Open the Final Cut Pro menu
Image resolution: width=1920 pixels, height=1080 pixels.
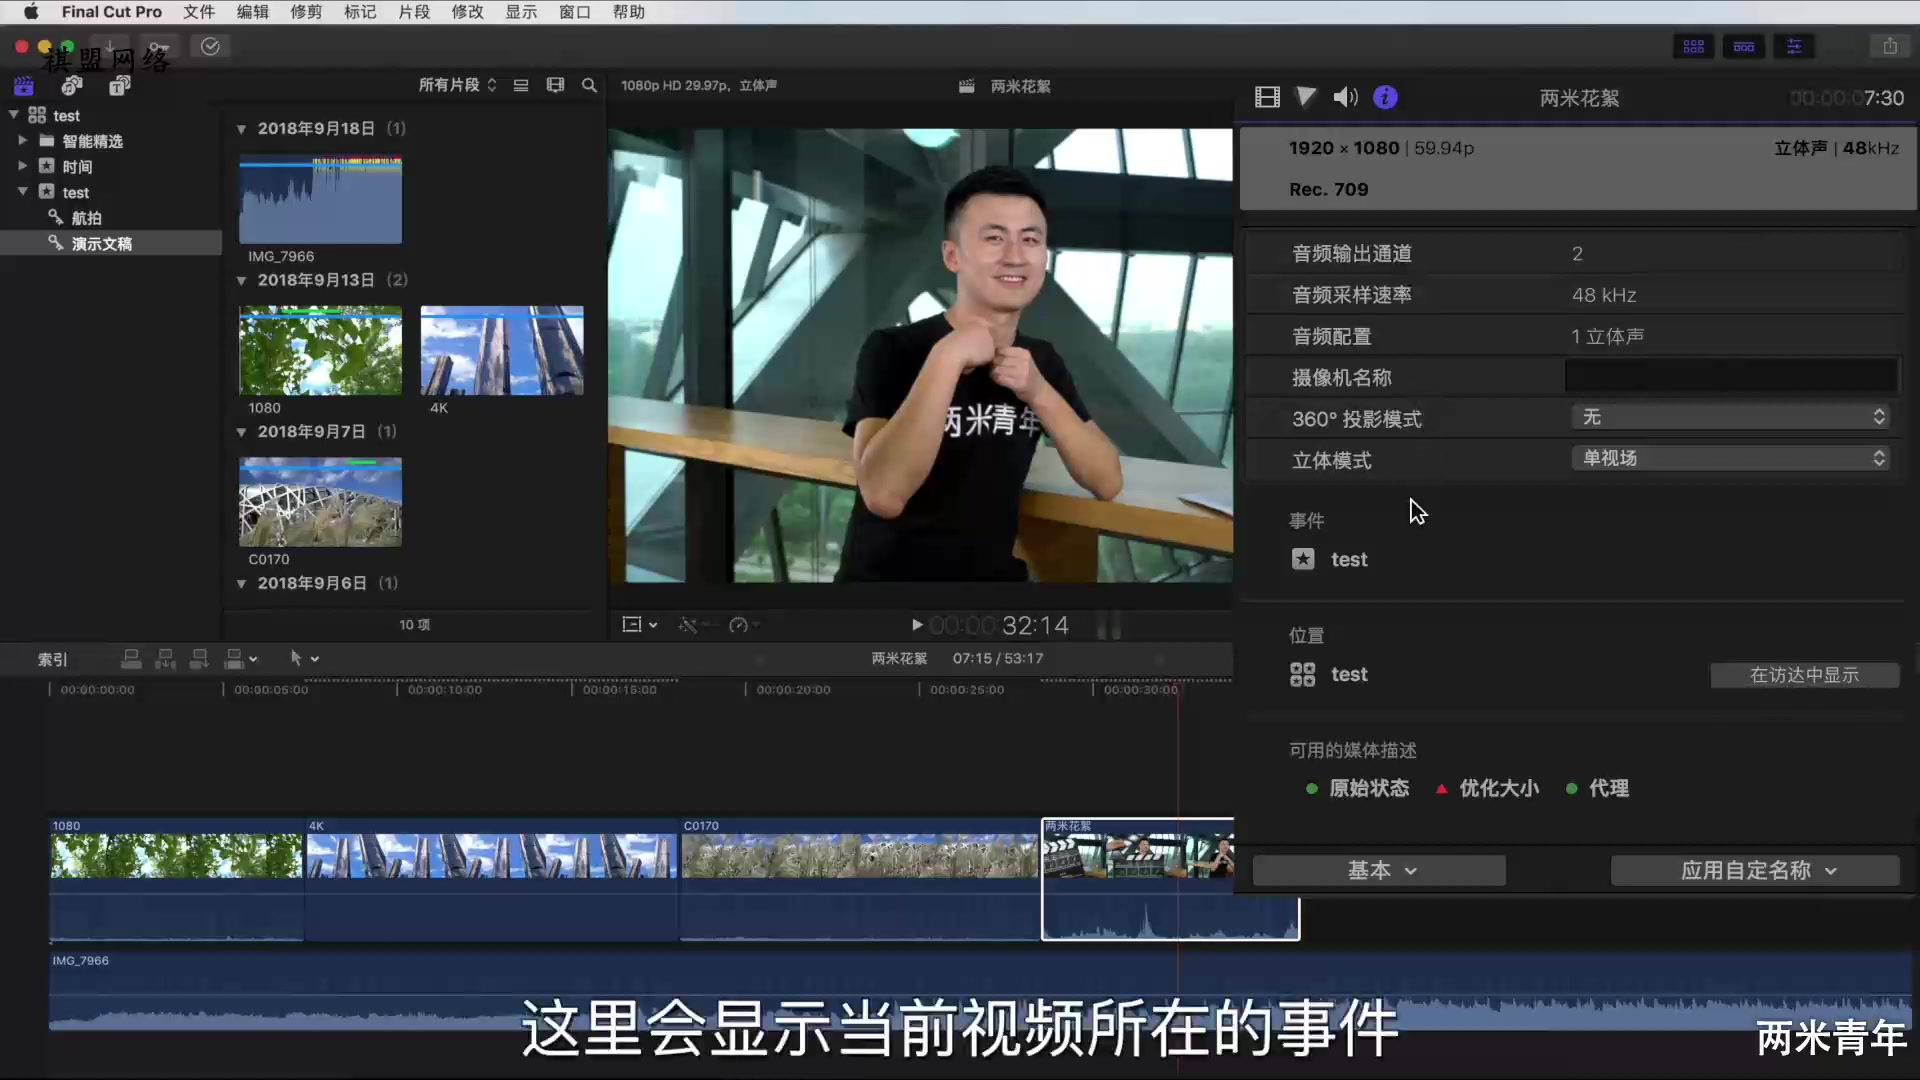112,12
